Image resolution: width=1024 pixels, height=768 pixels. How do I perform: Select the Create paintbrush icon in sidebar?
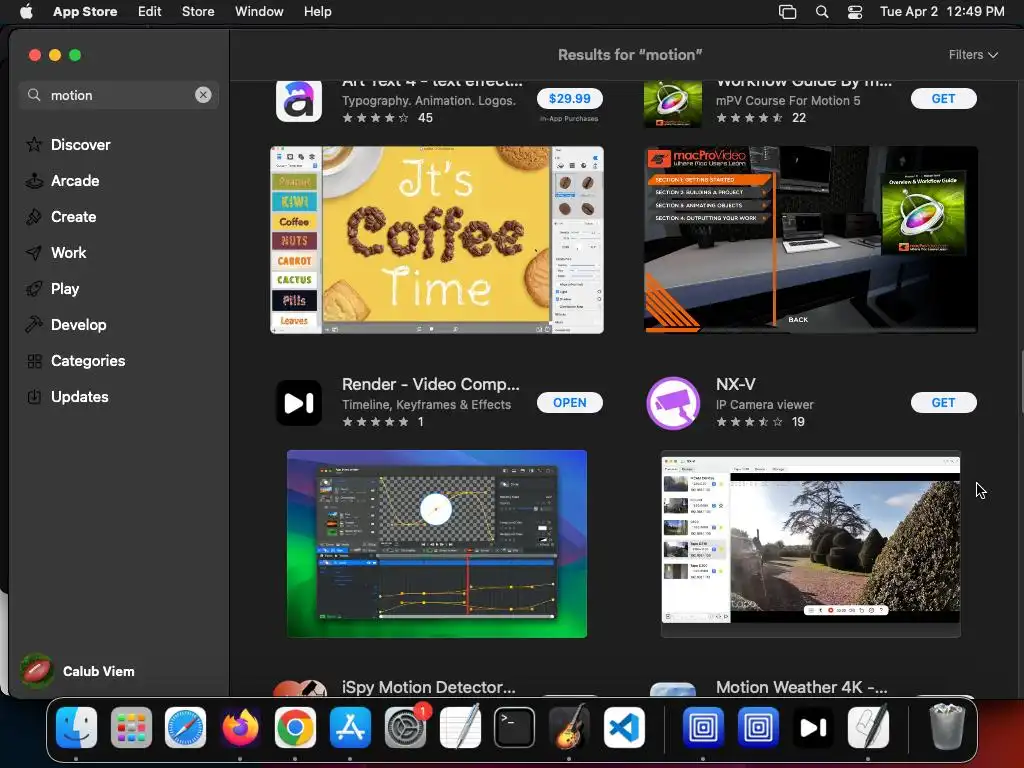coord(34,217)
